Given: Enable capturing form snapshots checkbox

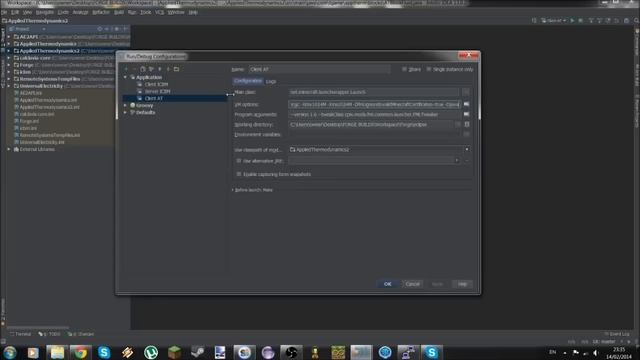Looking at the screenshot, I should point(239,174).
